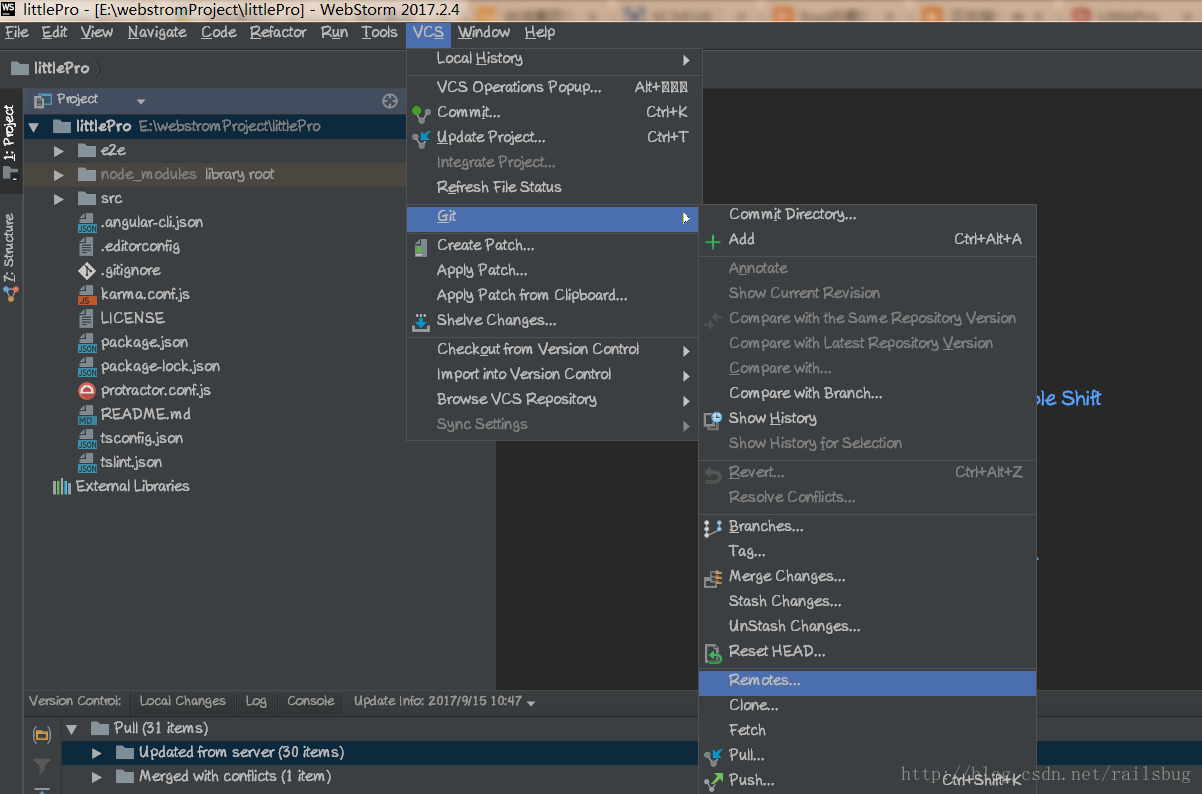
Task: Click the Pull icon in Git submenu
Action: (712, 756)
